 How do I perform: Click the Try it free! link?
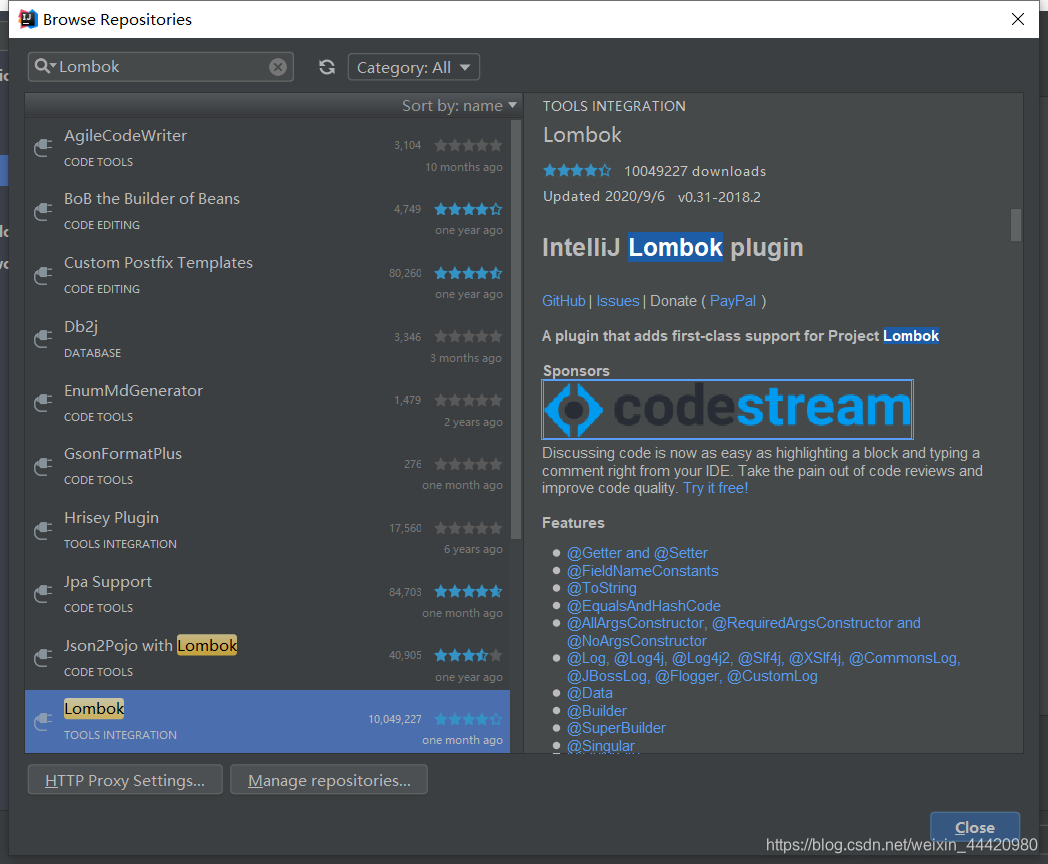click(x=715, y=488)
